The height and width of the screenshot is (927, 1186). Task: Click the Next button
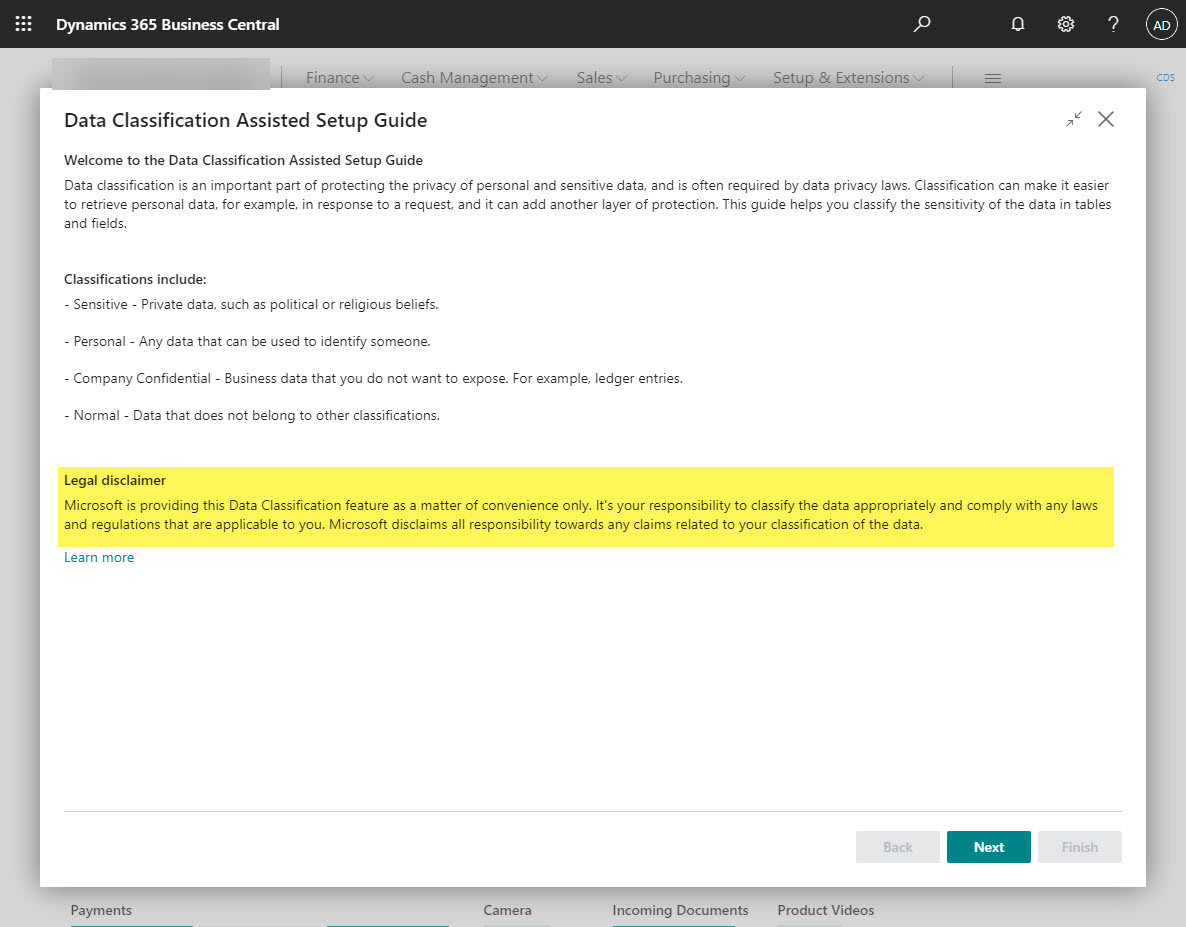click(x=989, y=847)
